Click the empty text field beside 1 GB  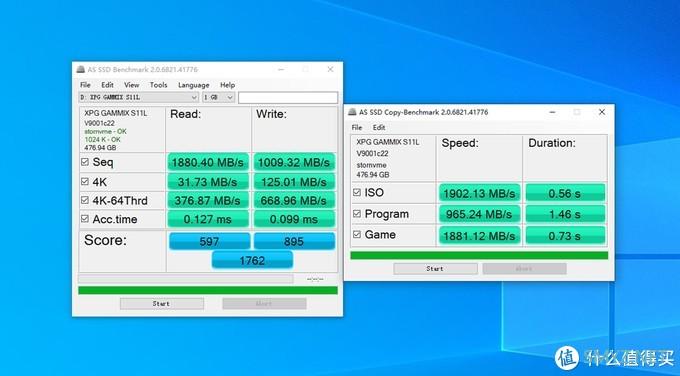(x=288, y=98)
